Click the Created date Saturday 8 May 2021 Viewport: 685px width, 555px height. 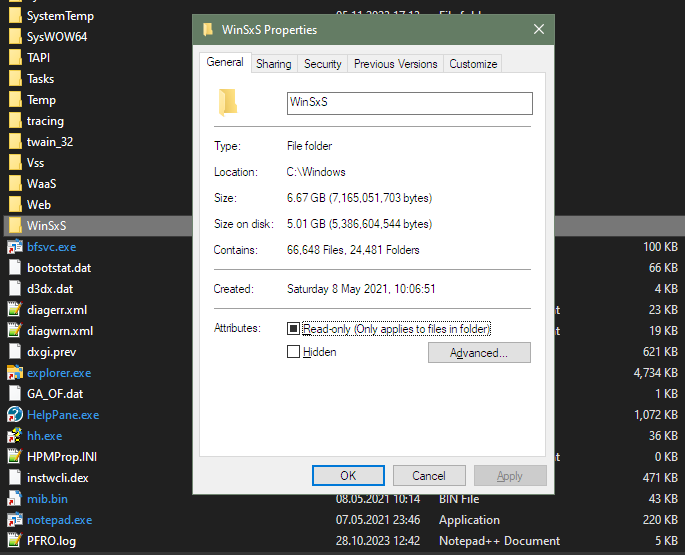361,289
